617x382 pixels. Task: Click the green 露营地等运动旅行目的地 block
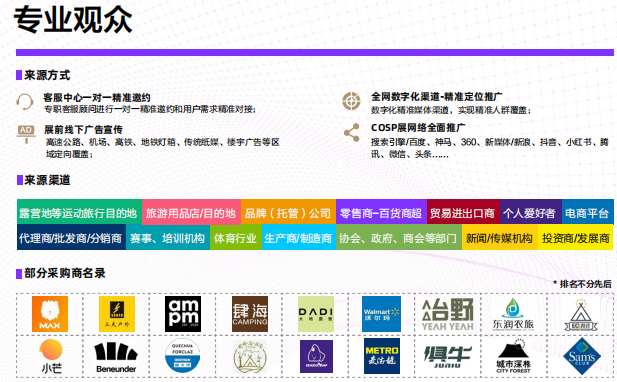point(79,213)
